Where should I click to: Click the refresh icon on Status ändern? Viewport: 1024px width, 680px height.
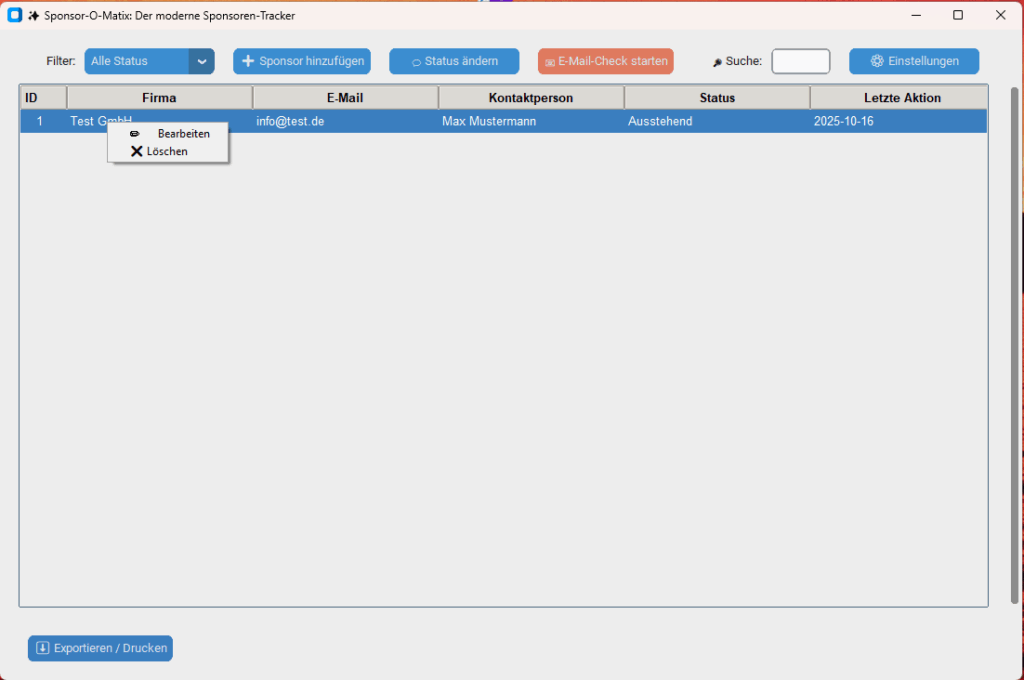(416, 62)
